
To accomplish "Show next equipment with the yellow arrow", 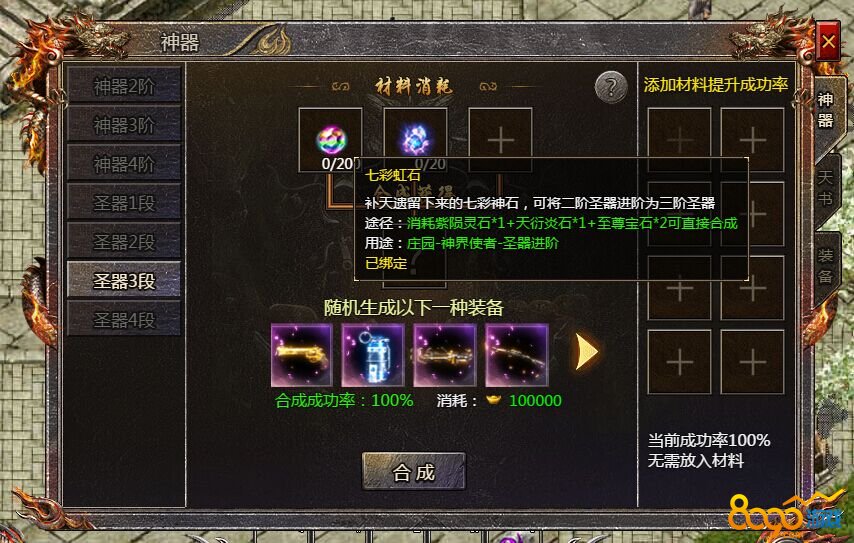I will coord(587,352).
